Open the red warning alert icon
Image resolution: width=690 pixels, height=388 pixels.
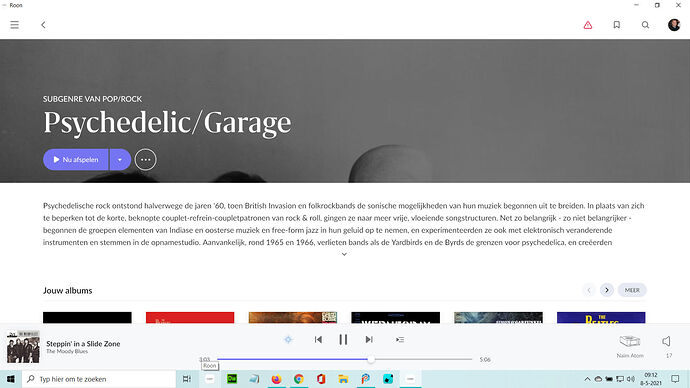[588, 25]
